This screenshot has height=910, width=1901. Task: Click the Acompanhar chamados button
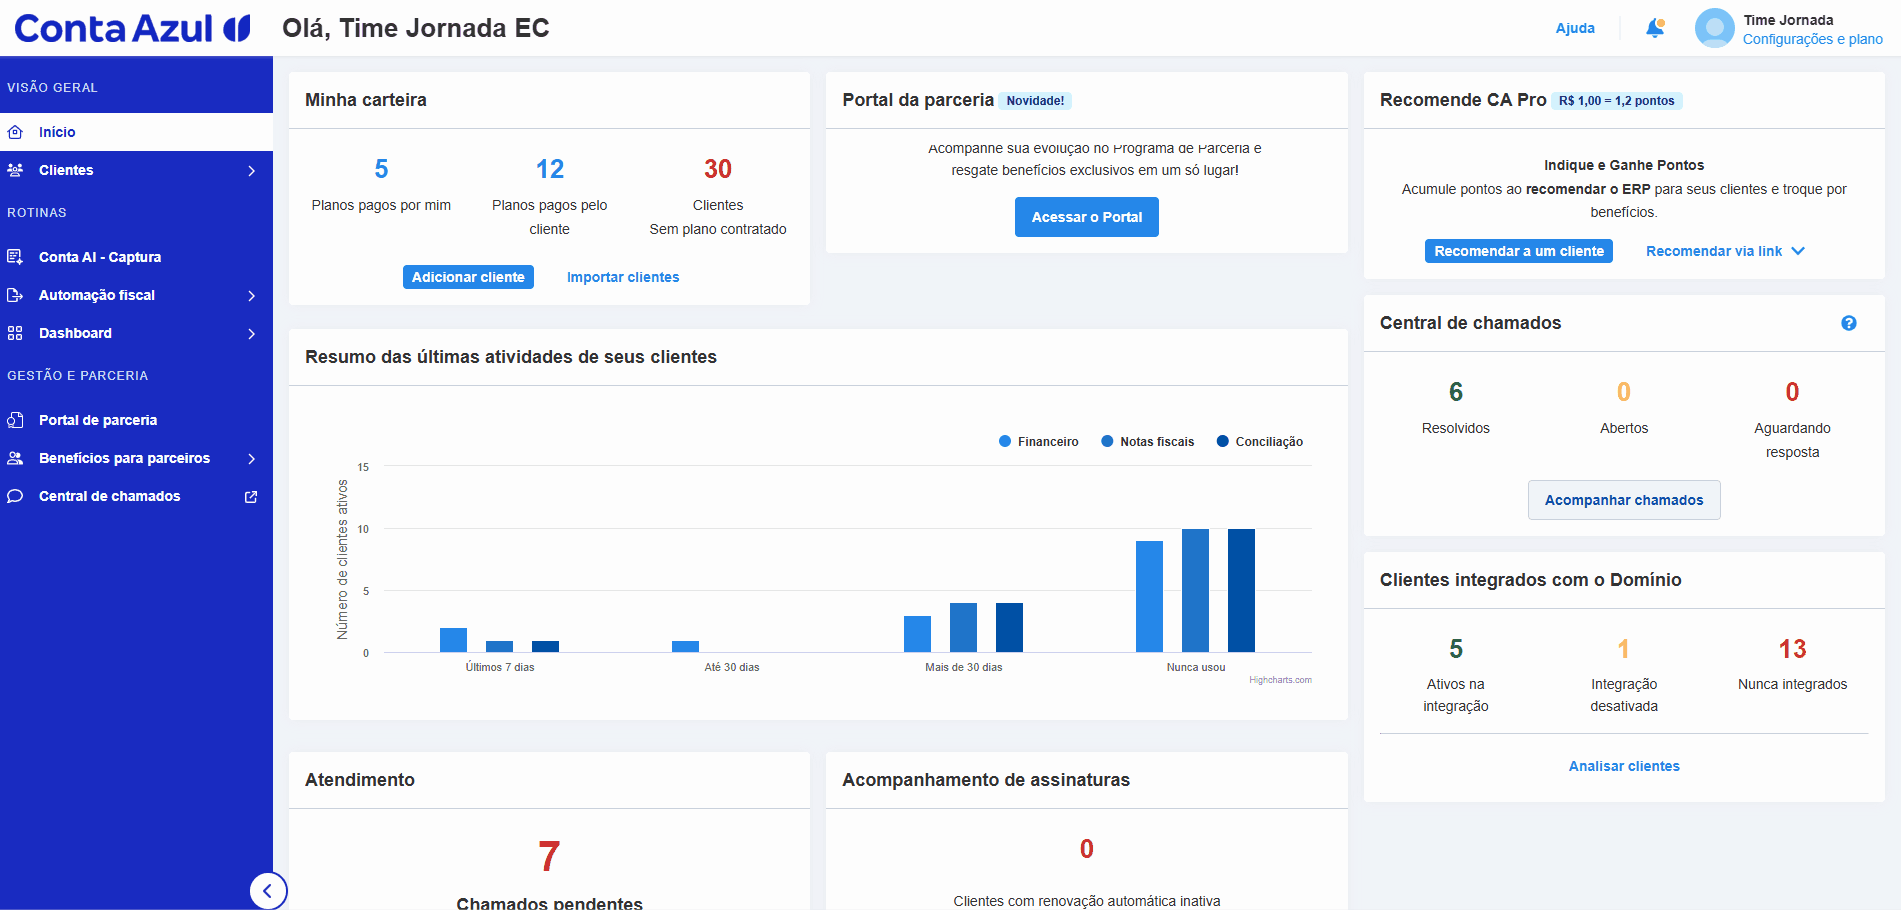(1624, 500)
